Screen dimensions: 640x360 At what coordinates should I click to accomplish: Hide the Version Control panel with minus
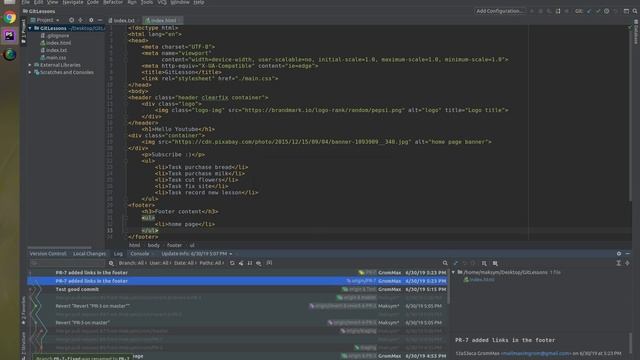tap(628, 253)
